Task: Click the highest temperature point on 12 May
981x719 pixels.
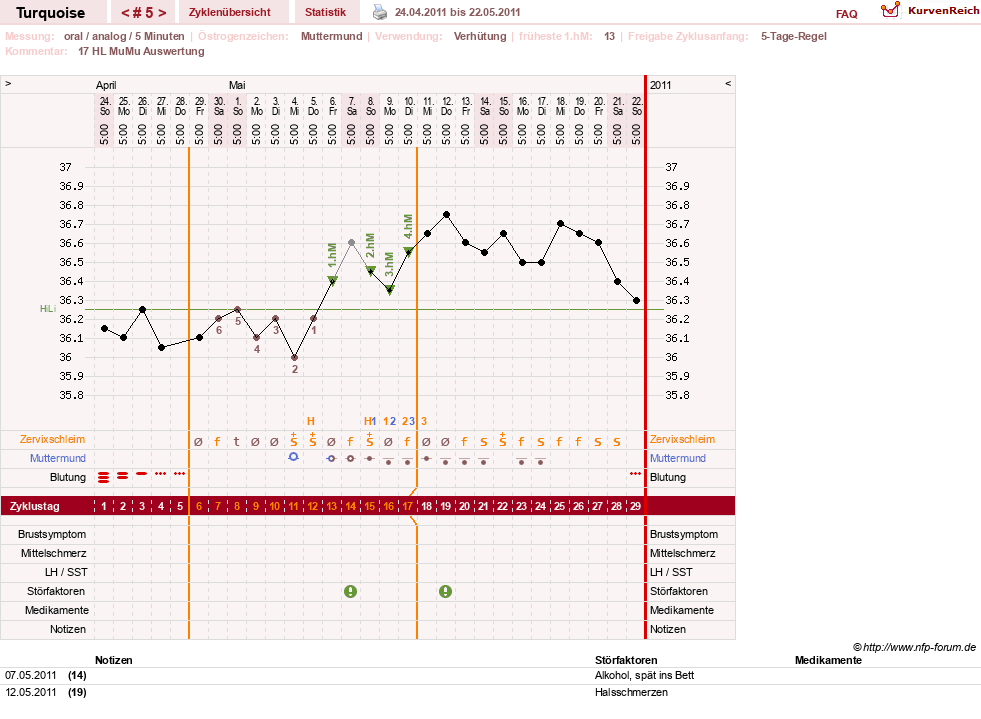Action: coord(446,215)
